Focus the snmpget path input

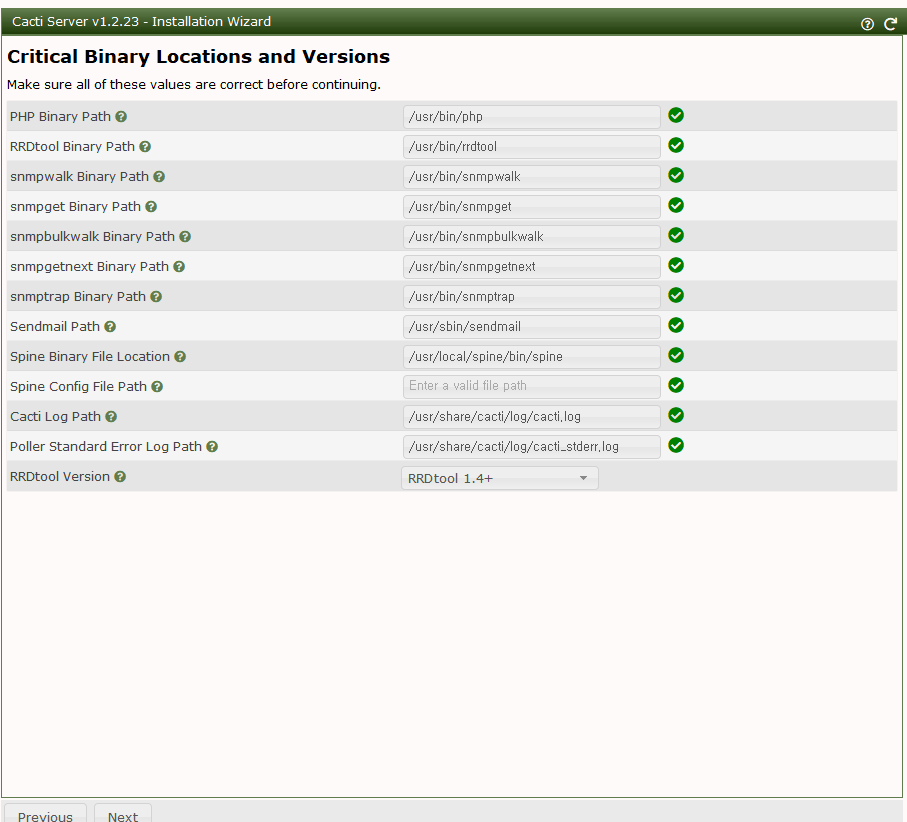point(532,207)
